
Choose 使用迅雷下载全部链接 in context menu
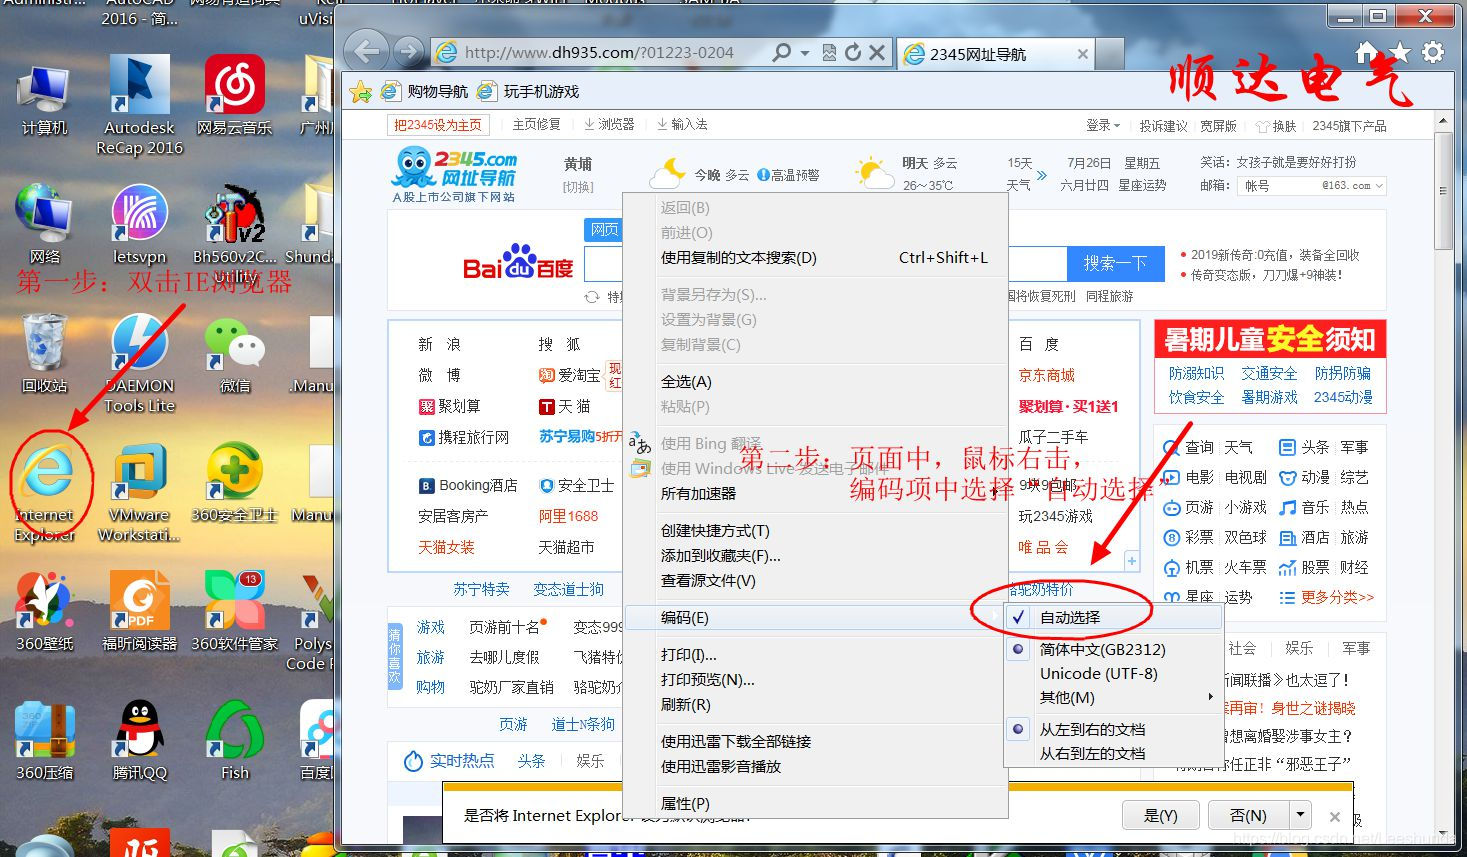coord(814,741)
